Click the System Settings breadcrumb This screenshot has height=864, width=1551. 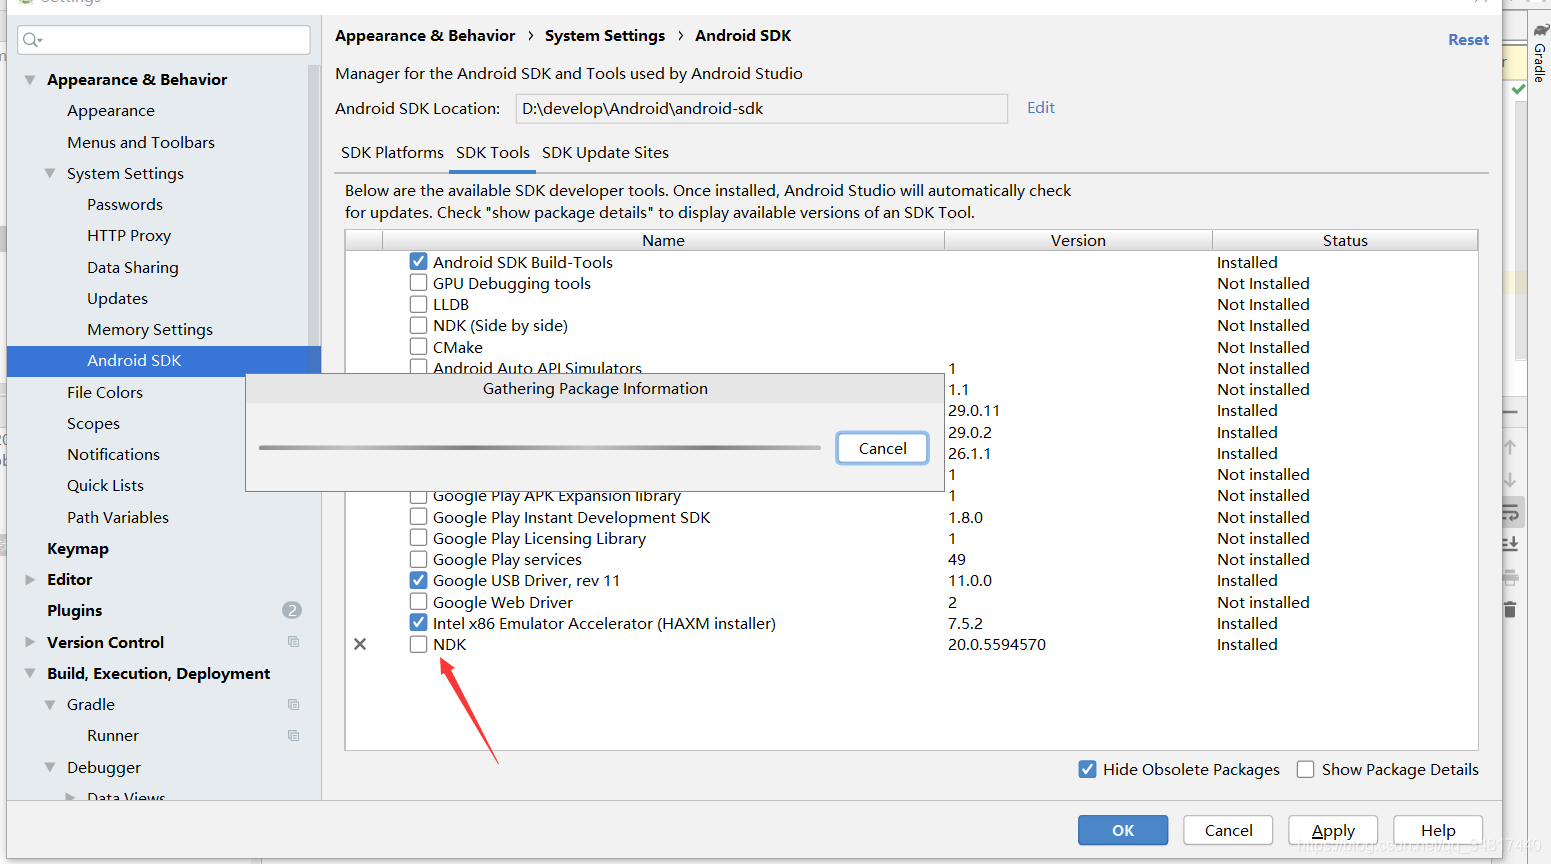coord(605,36)
